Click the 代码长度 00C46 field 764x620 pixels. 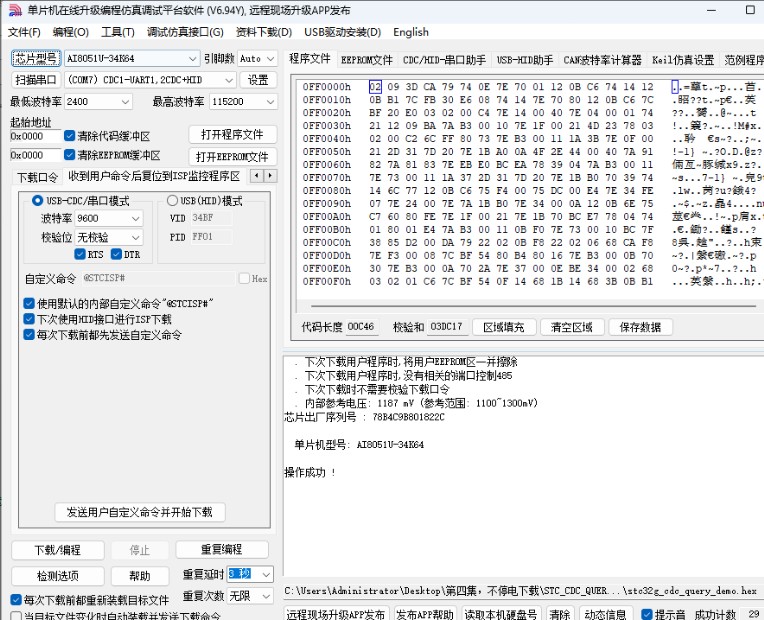pos(361,327)
